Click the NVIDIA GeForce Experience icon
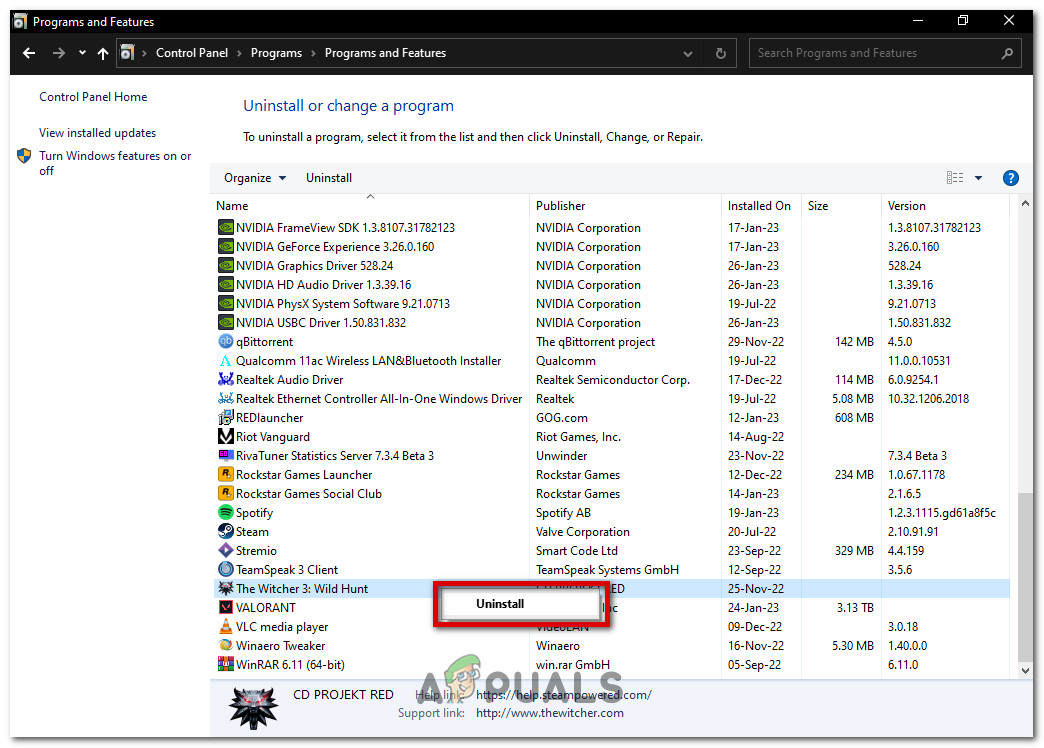The height and width of the screenshot is (748, 1044). (x=226, y=246)
